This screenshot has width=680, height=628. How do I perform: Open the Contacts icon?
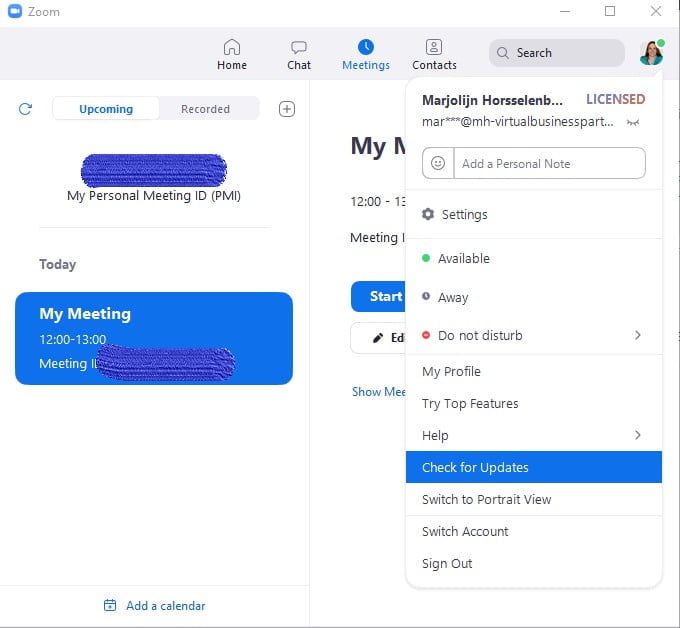434,48
